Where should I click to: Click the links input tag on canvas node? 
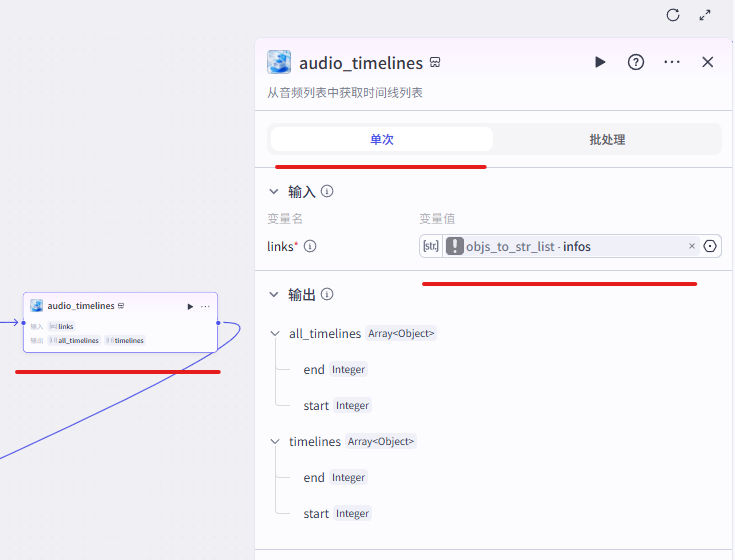(61, 326)
